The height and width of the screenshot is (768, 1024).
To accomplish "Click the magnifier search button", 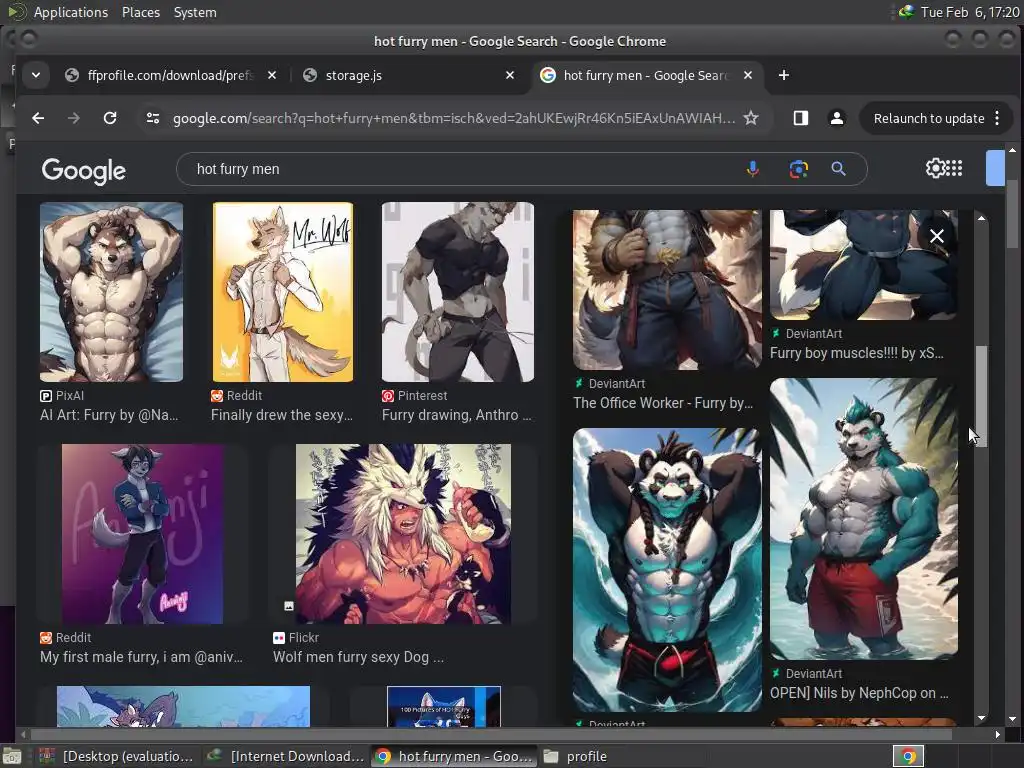I will pyautogui.click(x=839, y=169).
